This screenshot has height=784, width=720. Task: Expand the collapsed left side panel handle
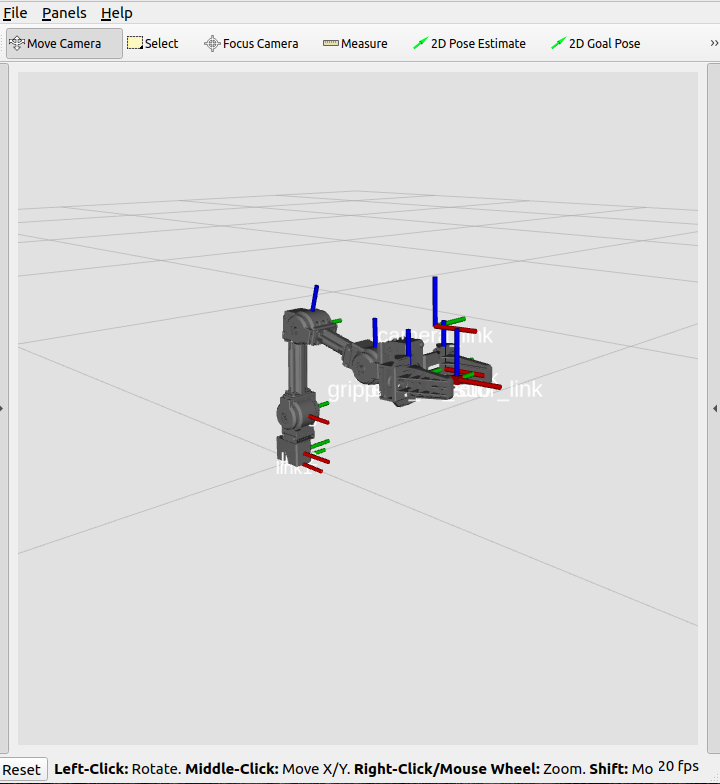2,408
